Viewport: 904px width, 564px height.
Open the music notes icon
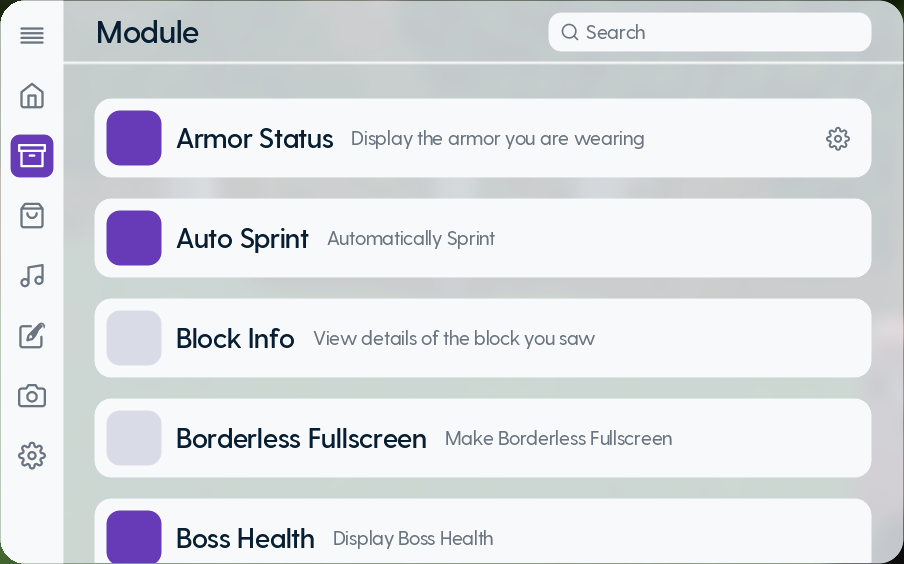pyautogui.click(x=32, y=276)
